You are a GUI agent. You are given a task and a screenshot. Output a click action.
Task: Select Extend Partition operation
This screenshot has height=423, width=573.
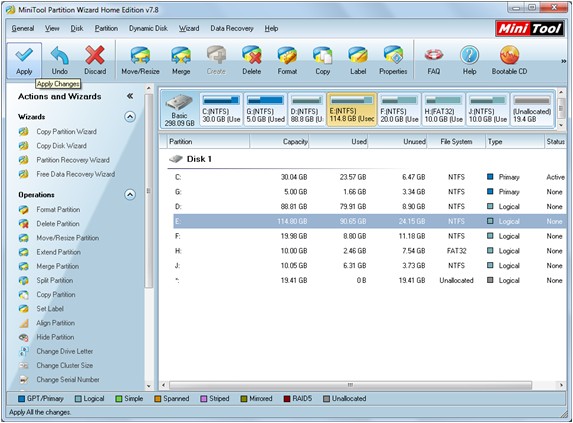[58, 252]
